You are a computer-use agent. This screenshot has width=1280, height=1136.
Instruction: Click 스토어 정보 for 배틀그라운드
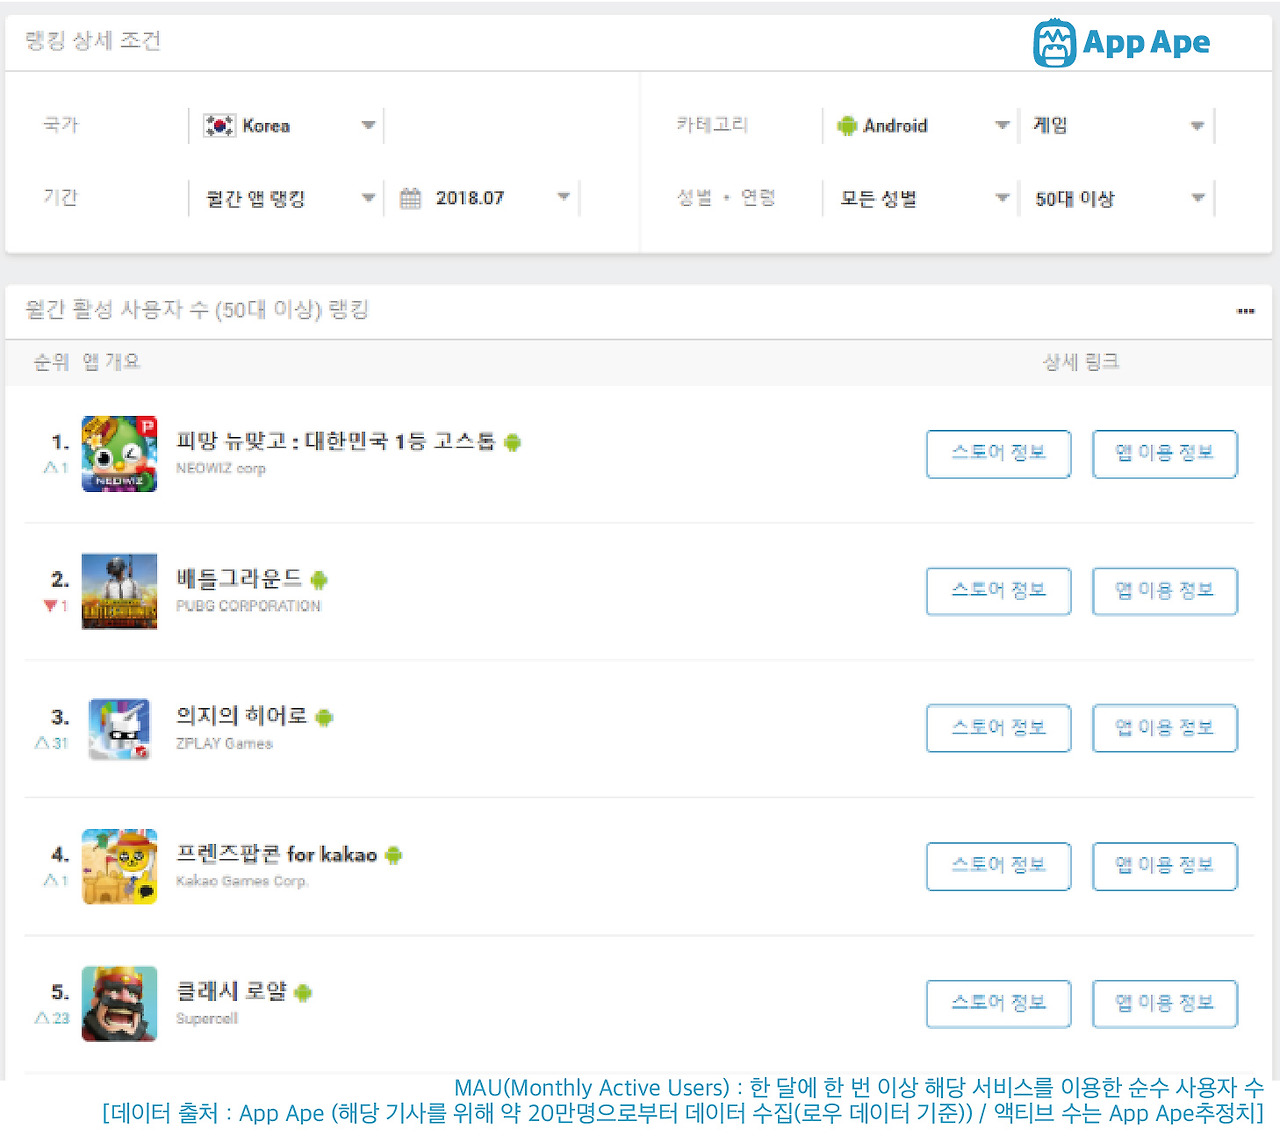[998, 591]
